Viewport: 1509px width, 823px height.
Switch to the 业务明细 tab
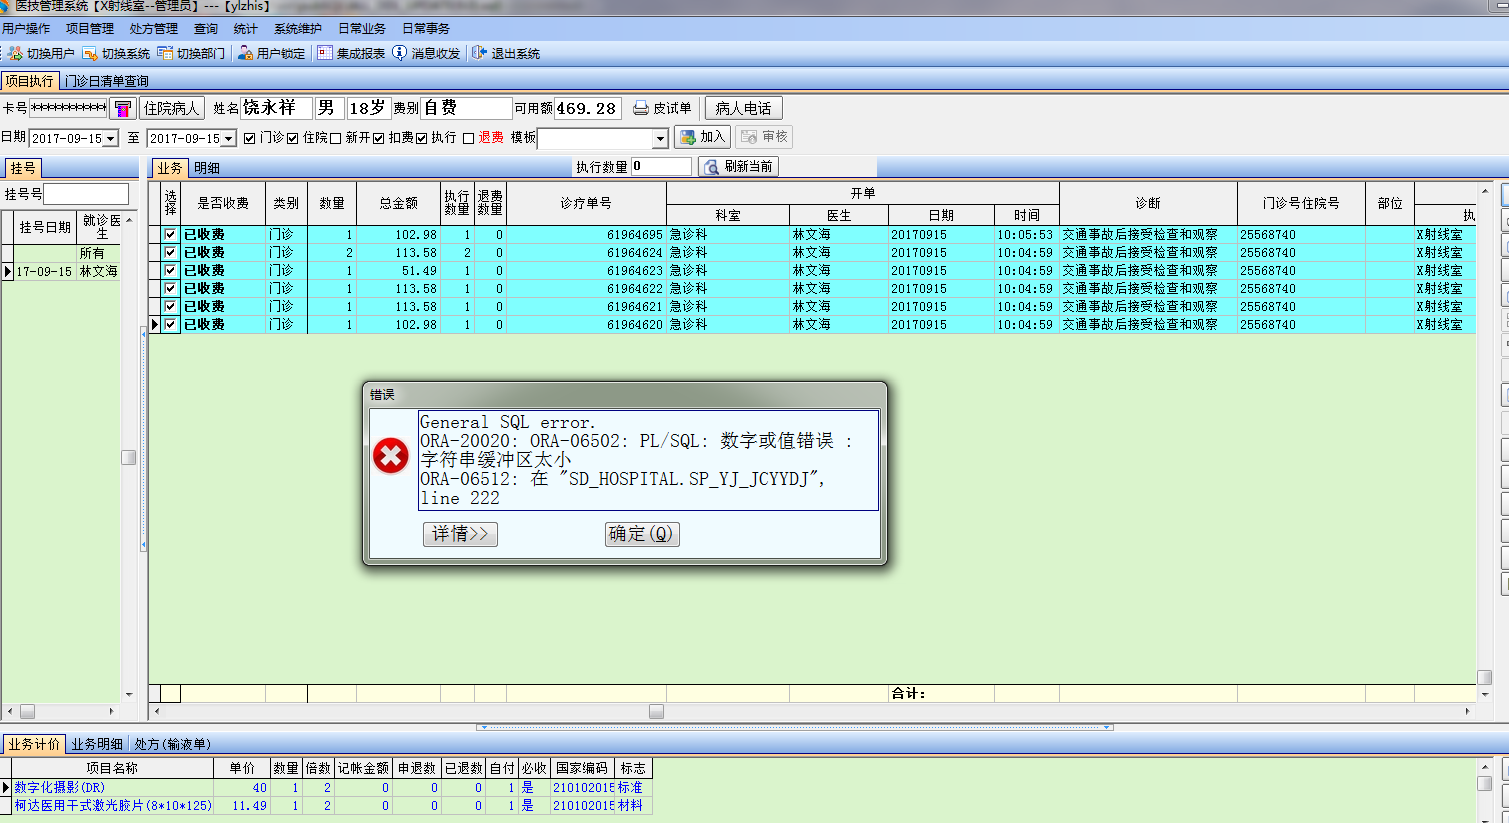(97, 744)
